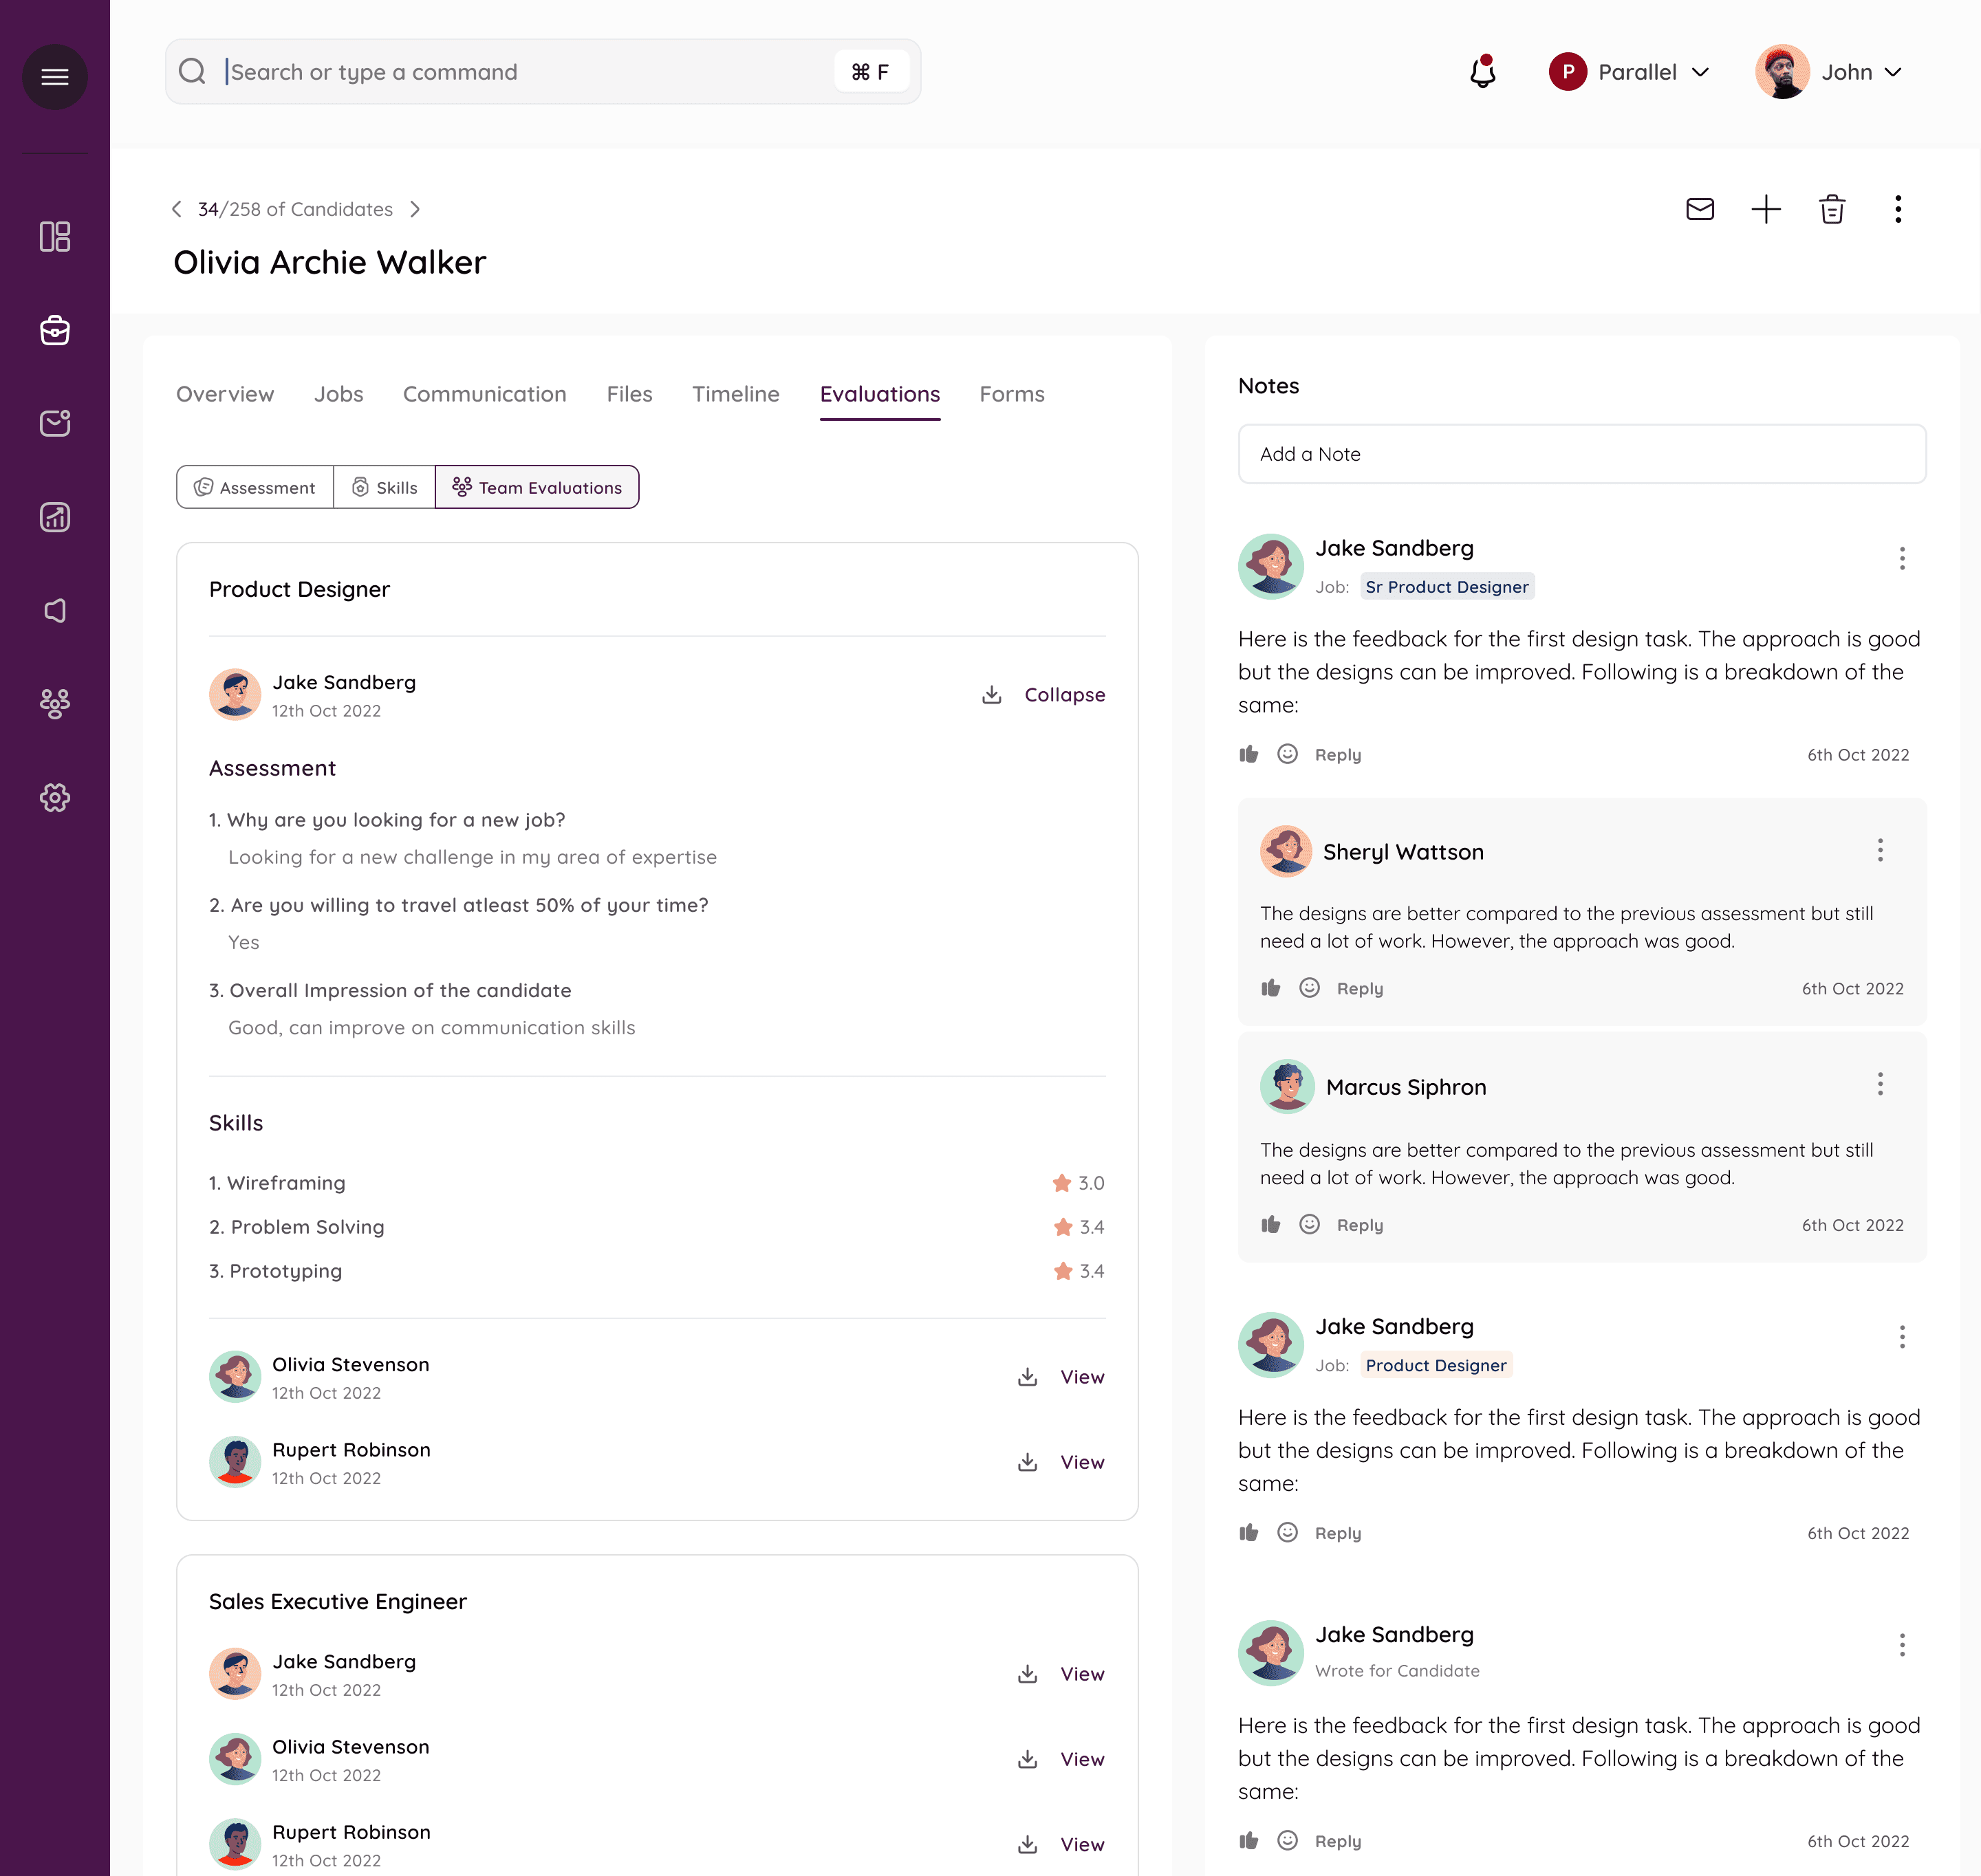This screenshot has width=1981, height=1876.
Task: Like Sheryl Wattson's note with thumbs up
Action: click(1271, 988)
